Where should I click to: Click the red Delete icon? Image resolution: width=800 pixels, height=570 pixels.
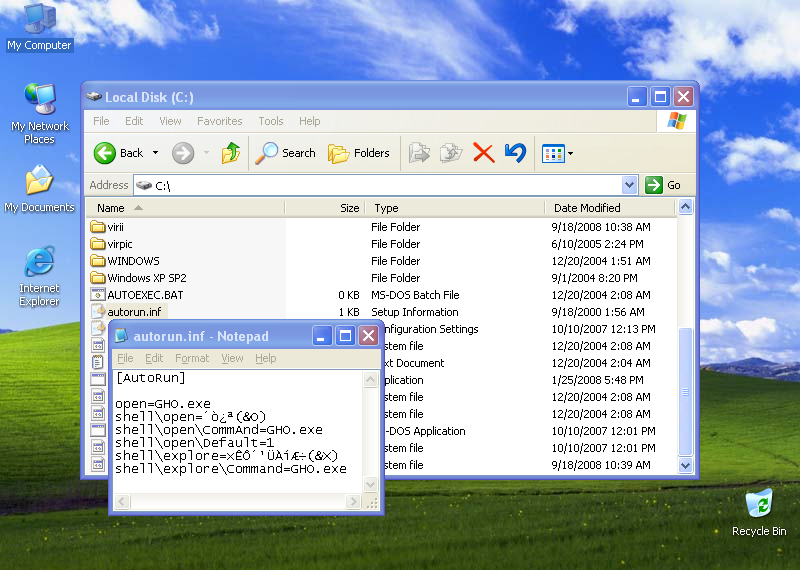tap(483, 153)
